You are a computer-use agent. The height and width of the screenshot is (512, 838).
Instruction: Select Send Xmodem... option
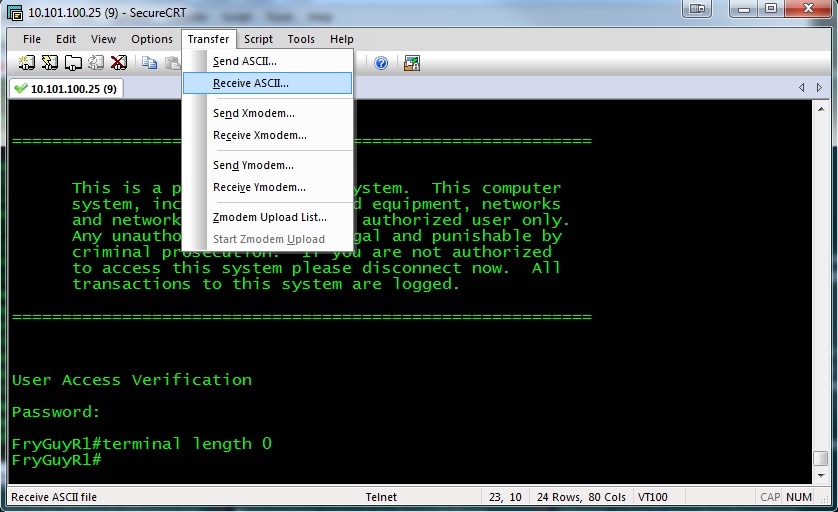[x=267, y=113]
